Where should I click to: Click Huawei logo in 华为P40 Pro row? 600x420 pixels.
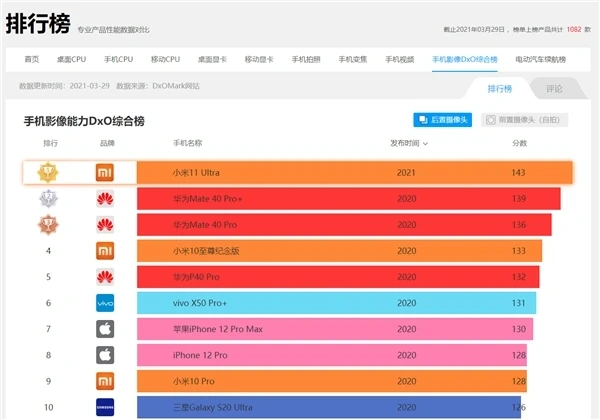[x=105, y=277]
